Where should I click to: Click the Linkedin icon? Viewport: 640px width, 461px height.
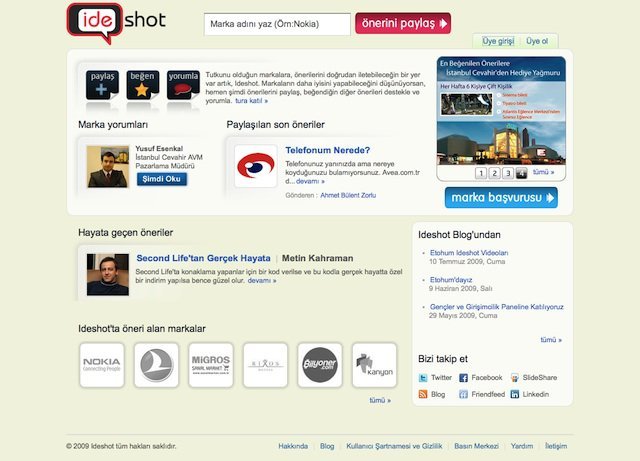pyautogui.click(x=515, y=394)
